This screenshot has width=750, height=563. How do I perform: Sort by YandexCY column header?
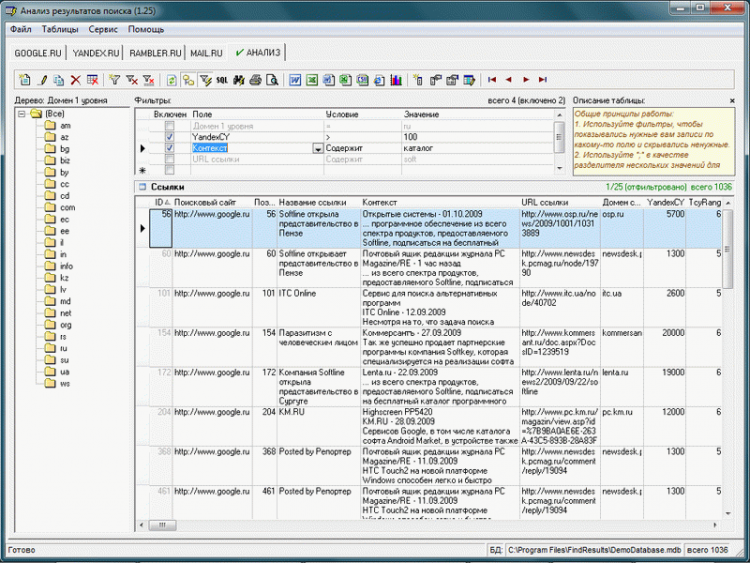[665, 202]
